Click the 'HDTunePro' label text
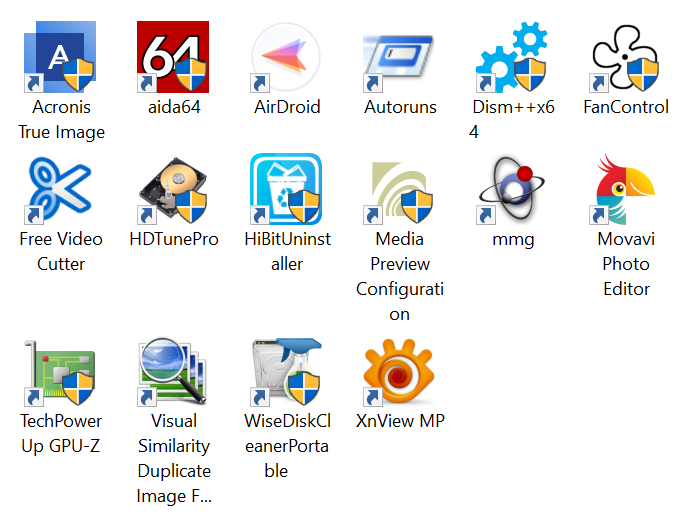This screenshot has width=675, height=531. point(174,239)
